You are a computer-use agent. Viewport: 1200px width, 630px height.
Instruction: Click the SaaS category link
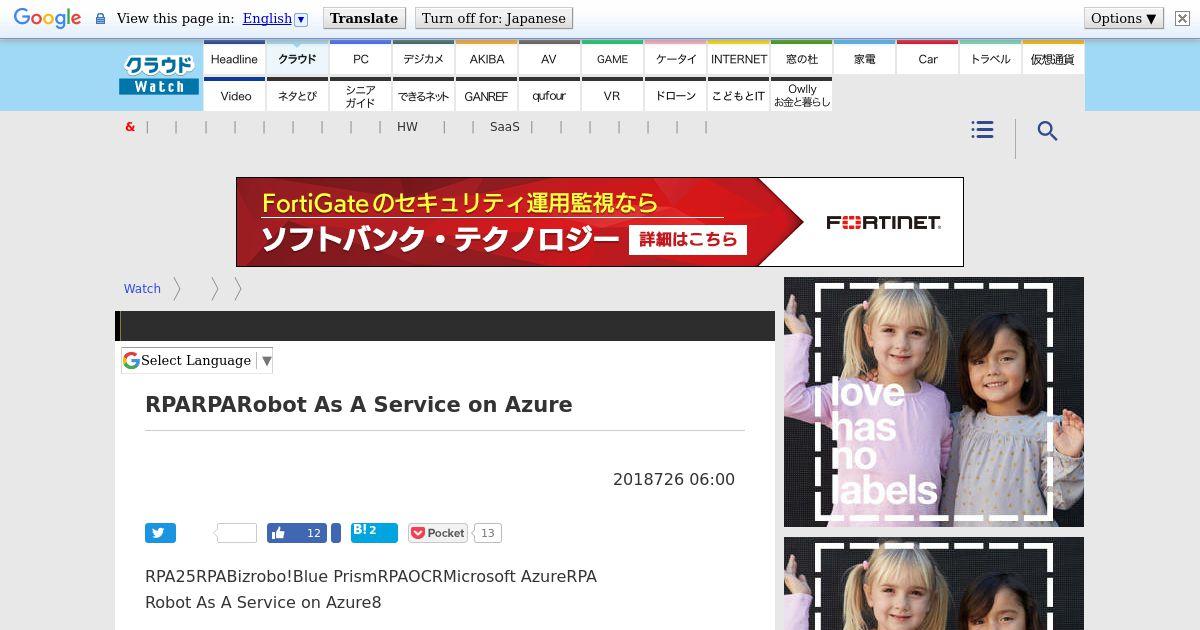pos(505,127)
